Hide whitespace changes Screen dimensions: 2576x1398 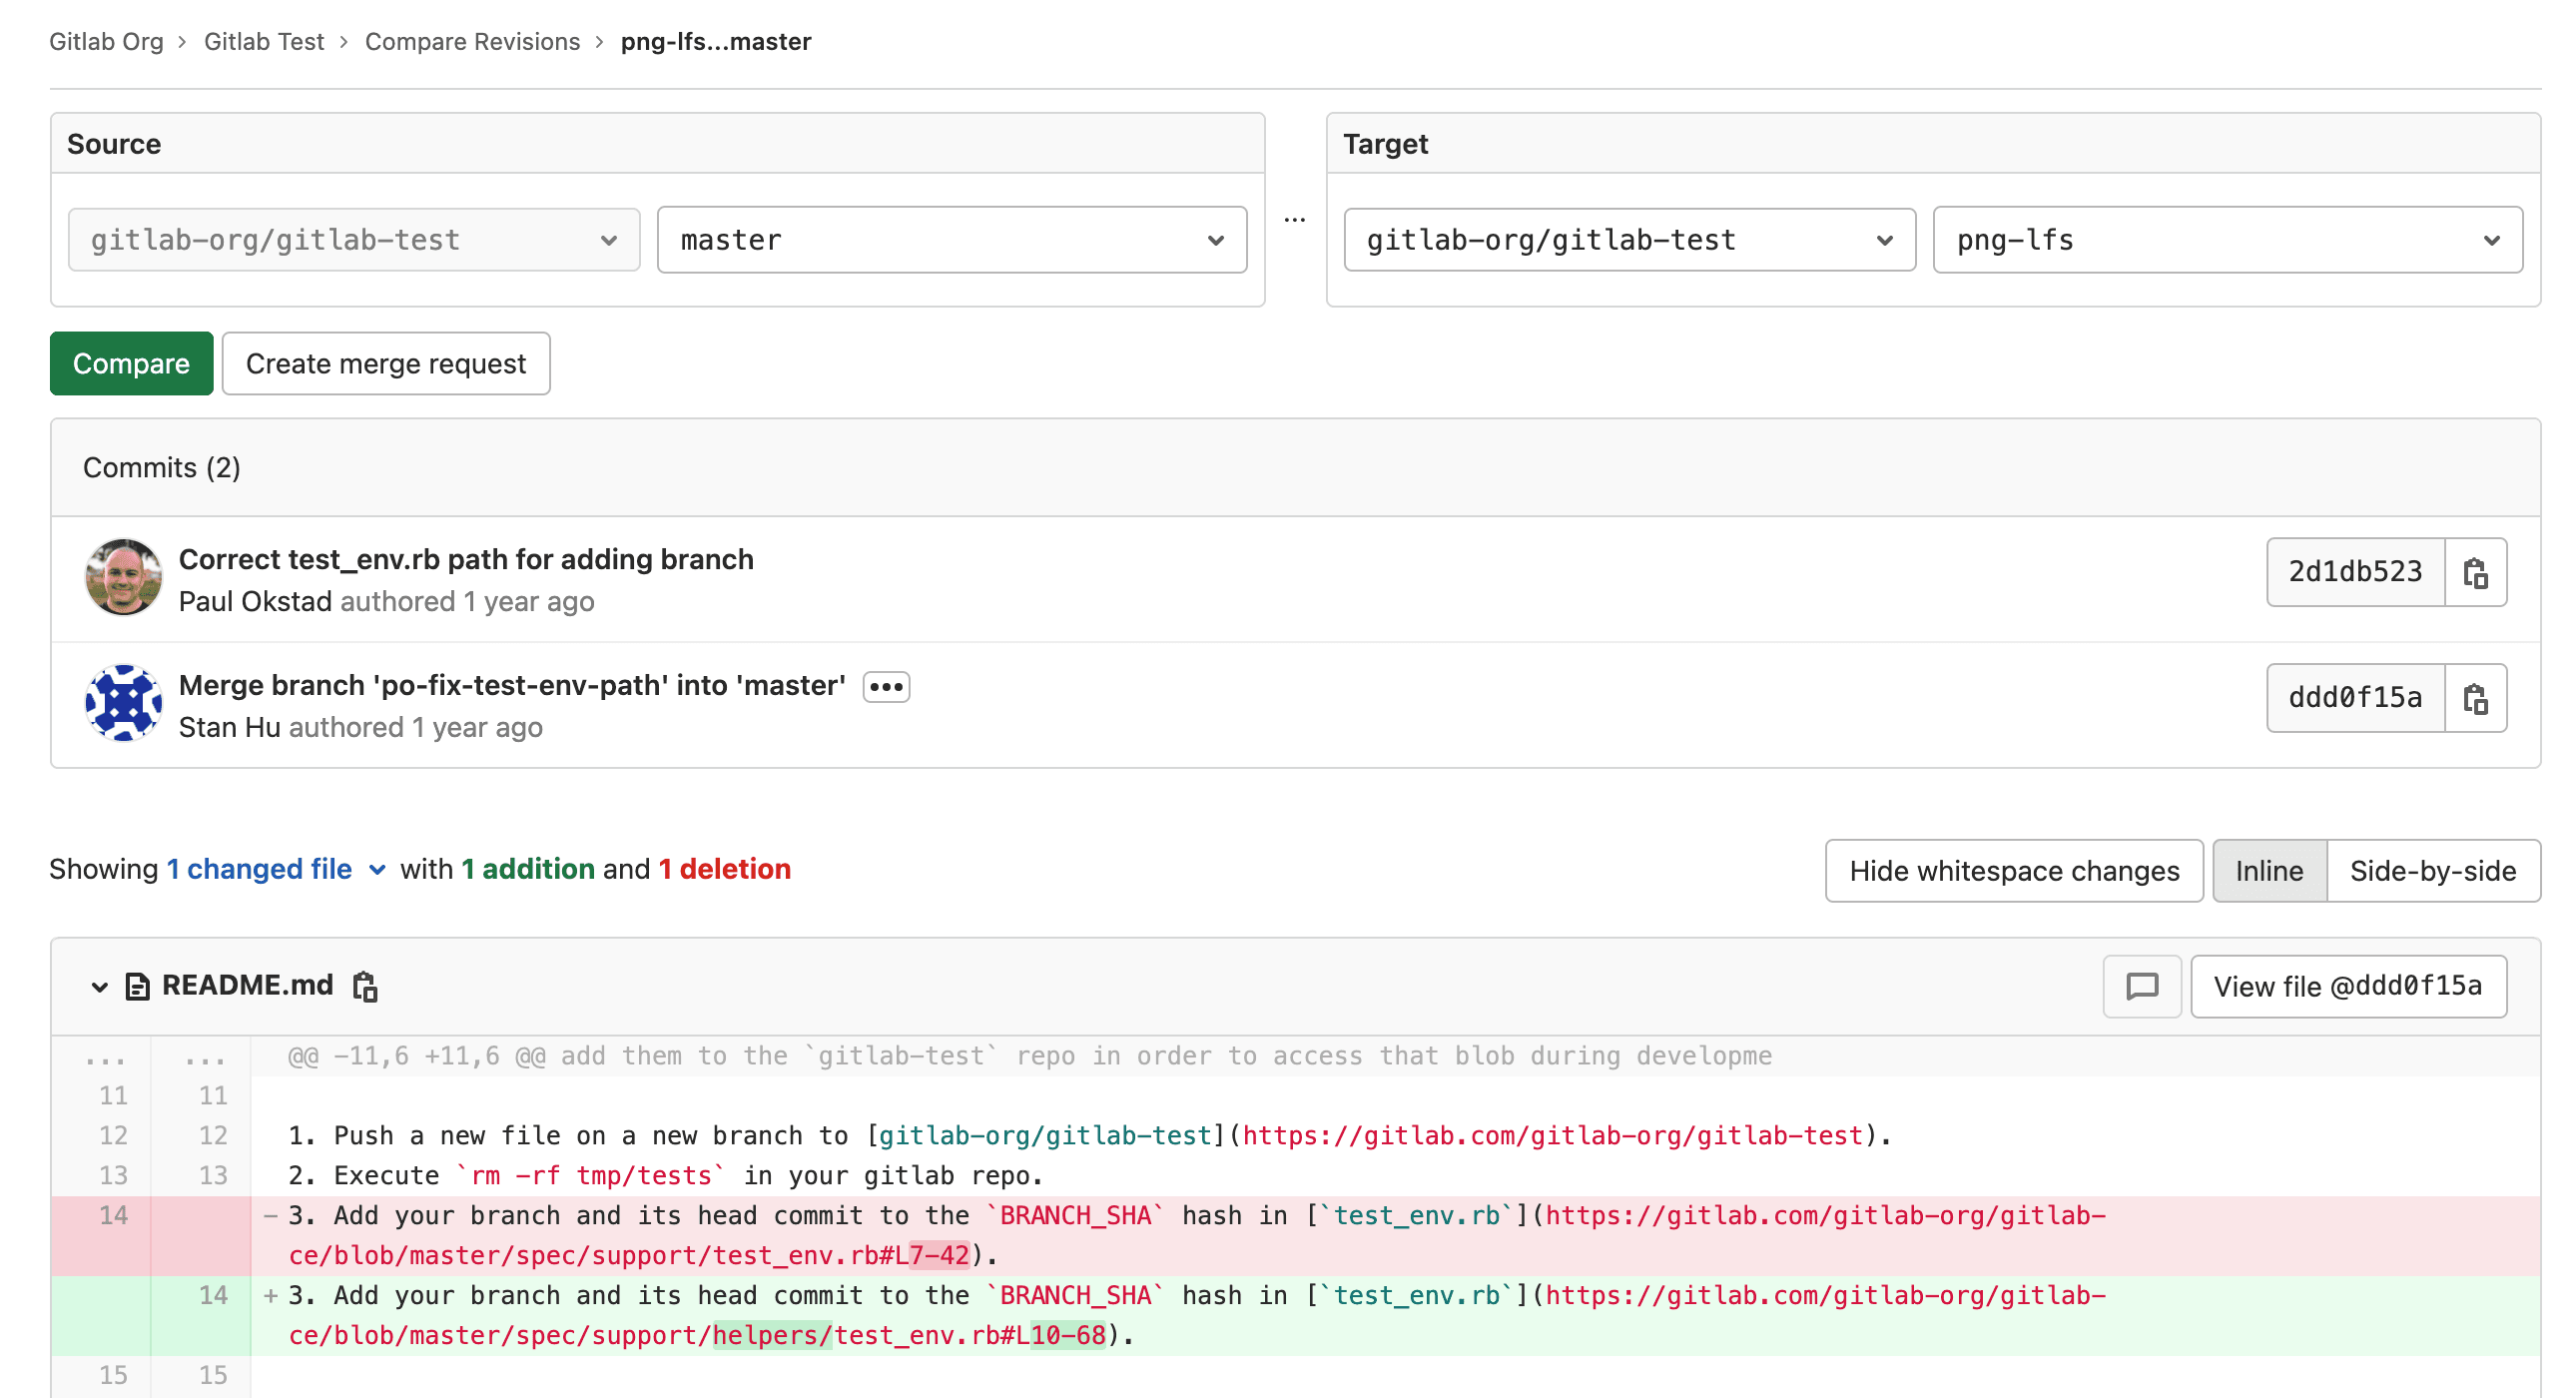[x=2013, y=871]
